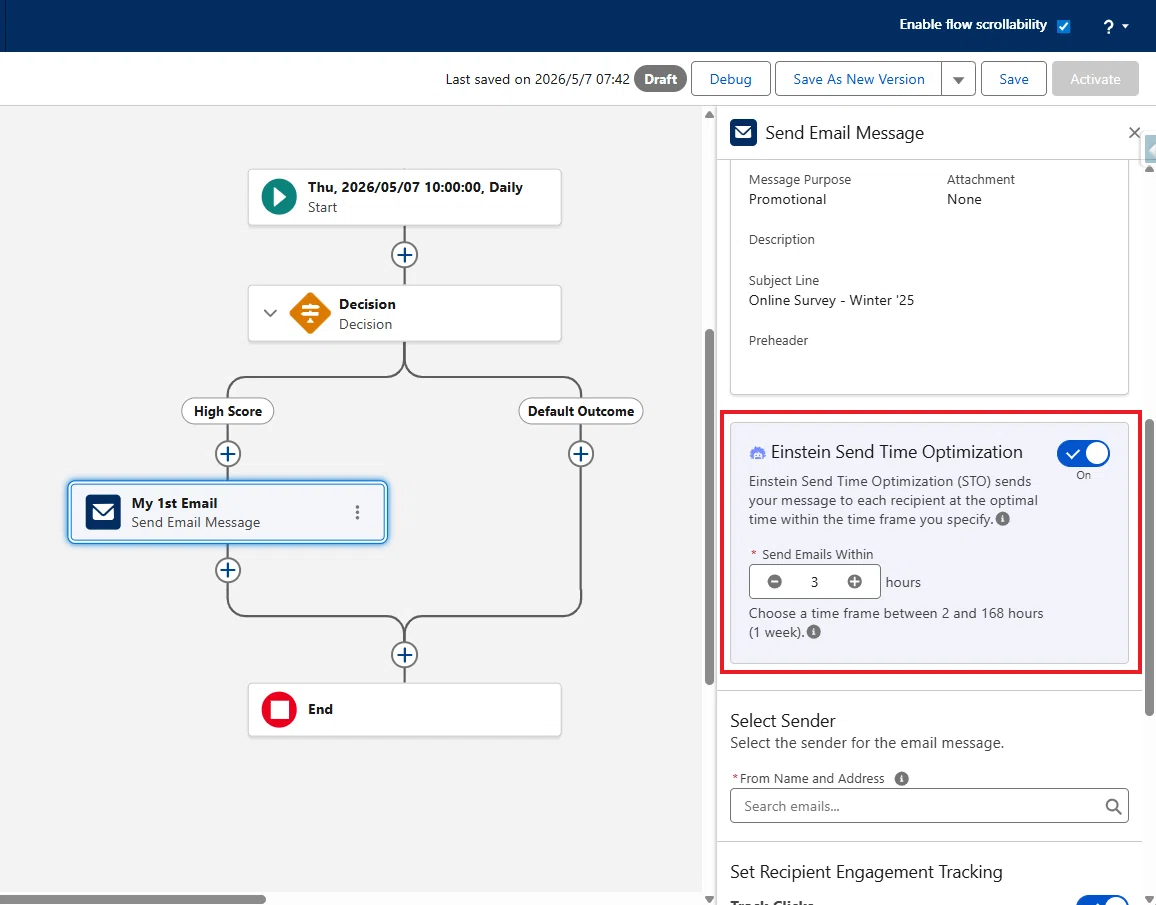Uncheck Enable flow scrollability checkbox

coord(1063,27)
